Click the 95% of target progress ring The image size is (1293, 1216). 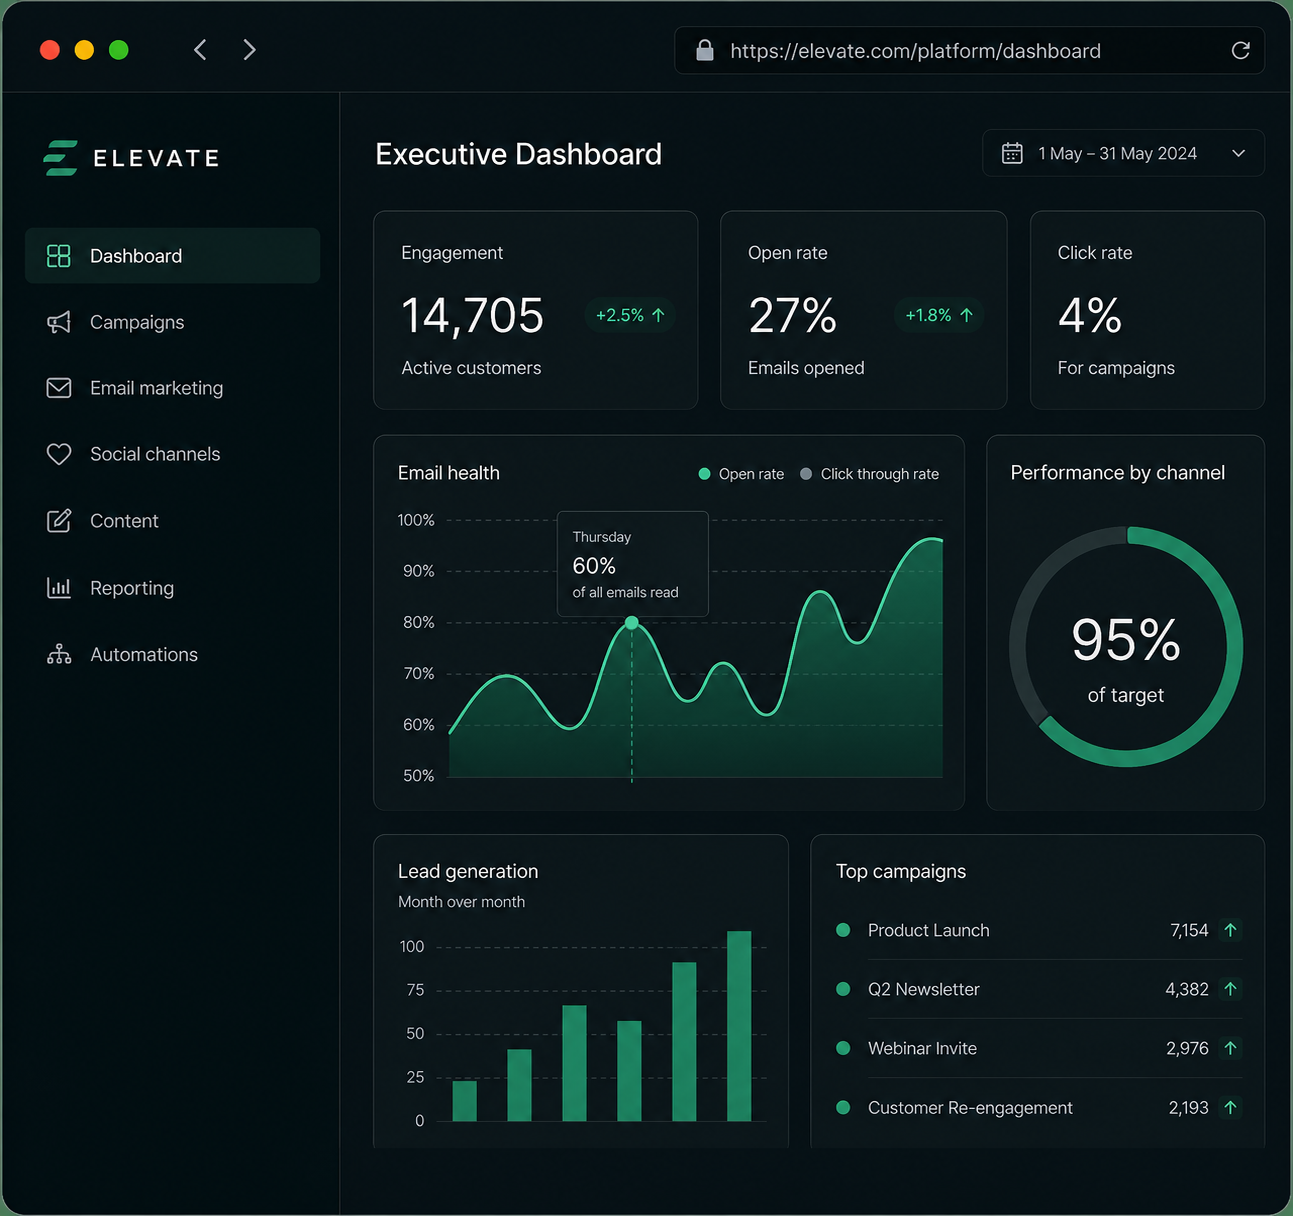1126,647
